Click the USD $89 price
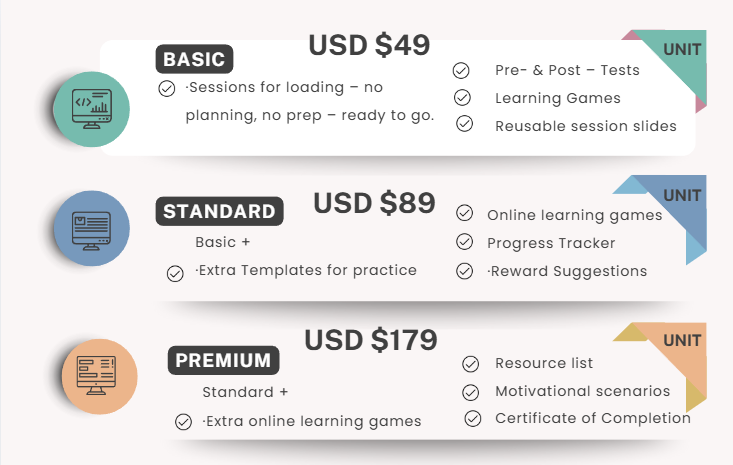Image resolution: width=733 pixels, height=465 pixels. point(374,203)
